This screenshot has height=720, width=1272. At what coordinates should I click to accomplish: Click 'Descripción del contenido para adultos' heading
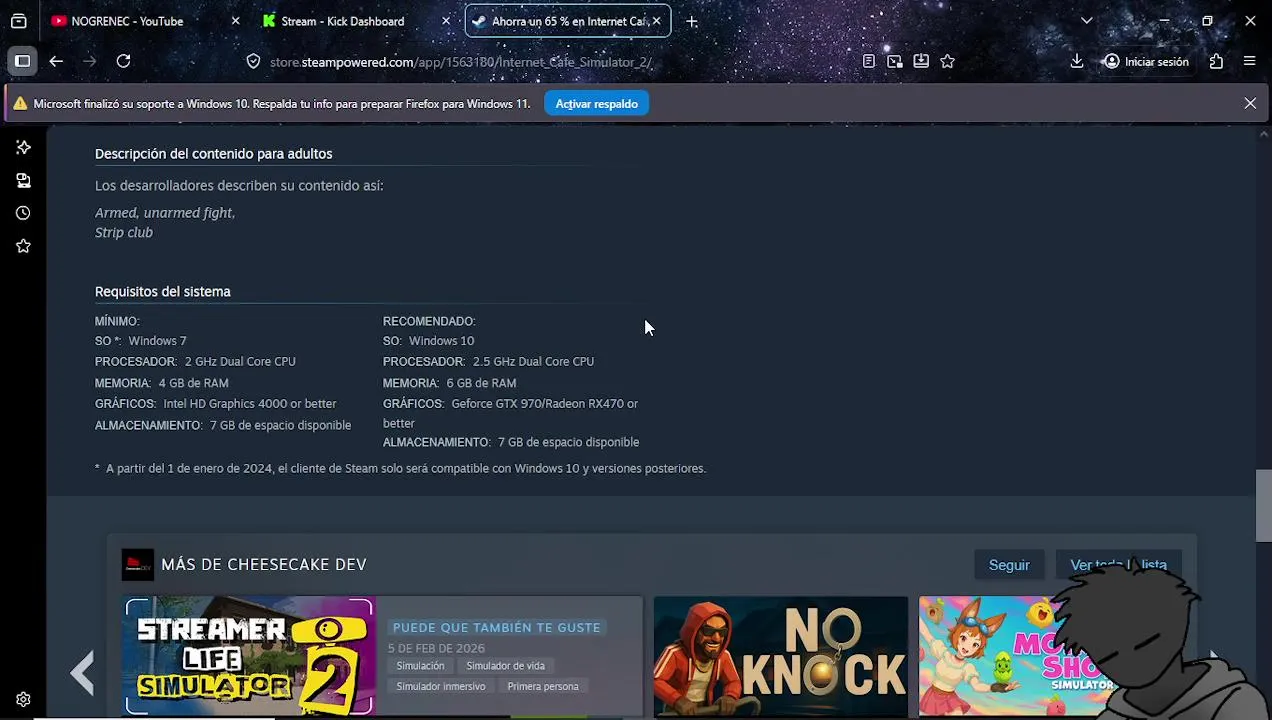pos(214,154)
